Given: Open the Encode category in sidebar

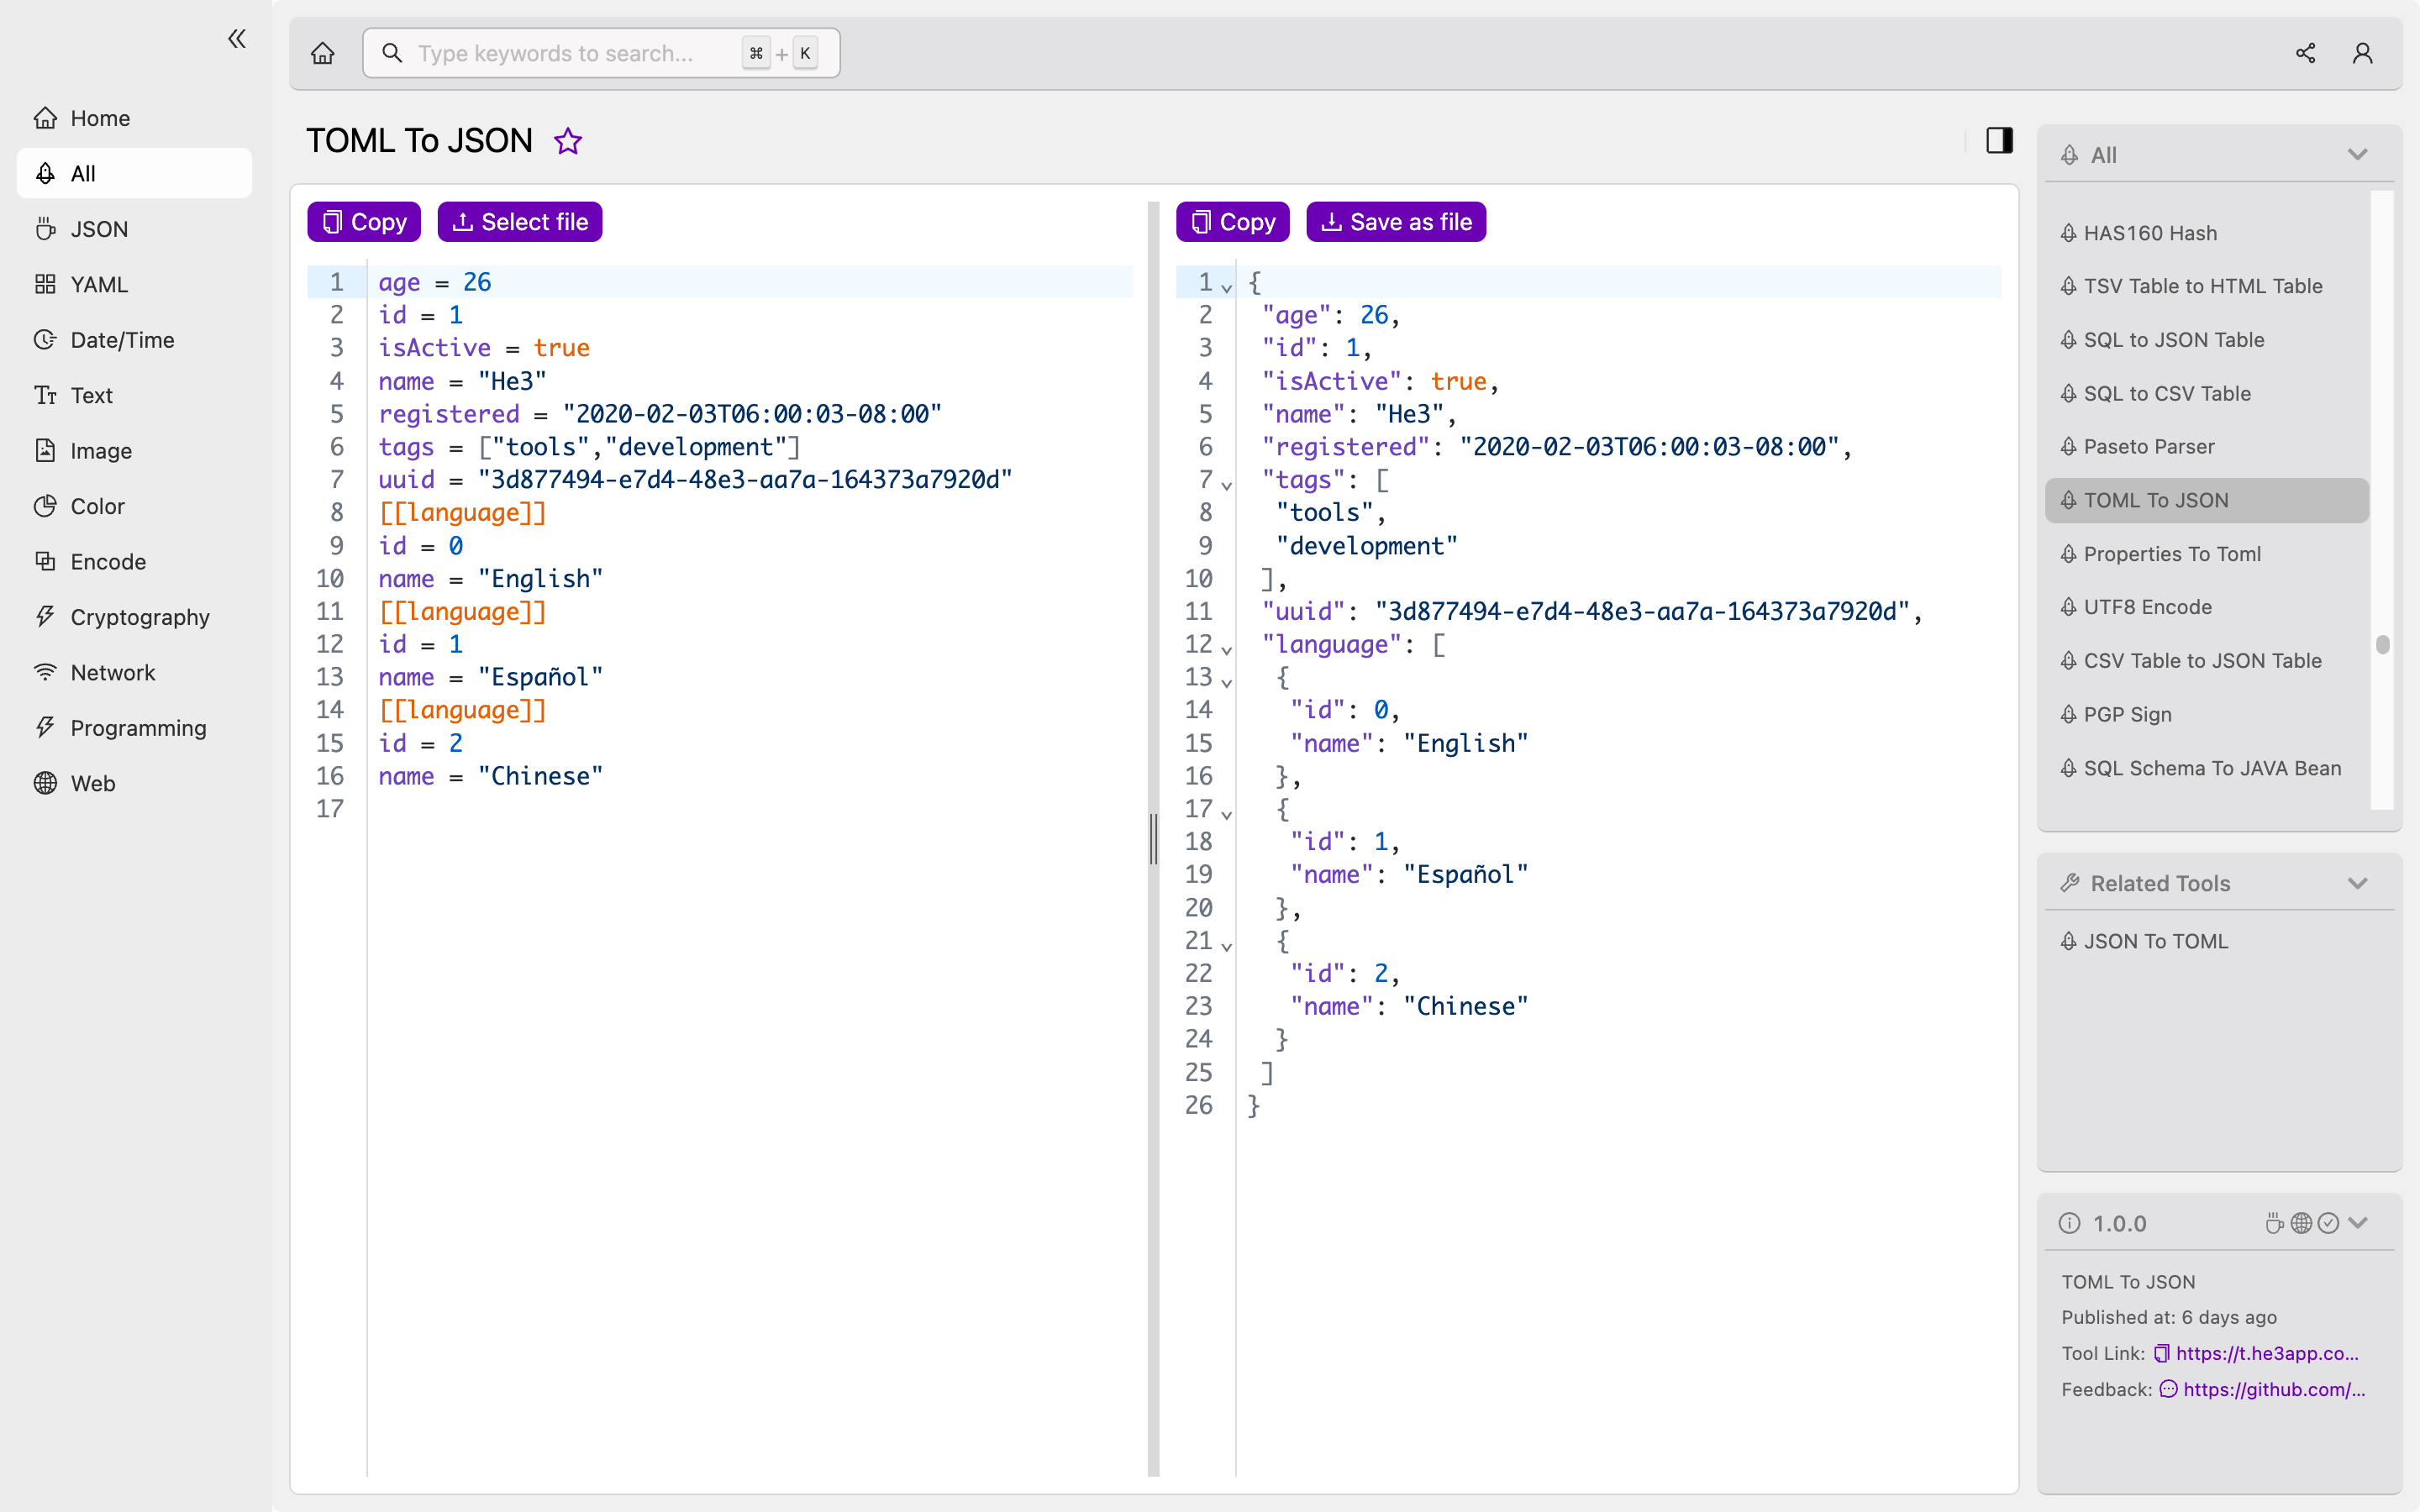Looking at the screenshot, I should 134,562.
